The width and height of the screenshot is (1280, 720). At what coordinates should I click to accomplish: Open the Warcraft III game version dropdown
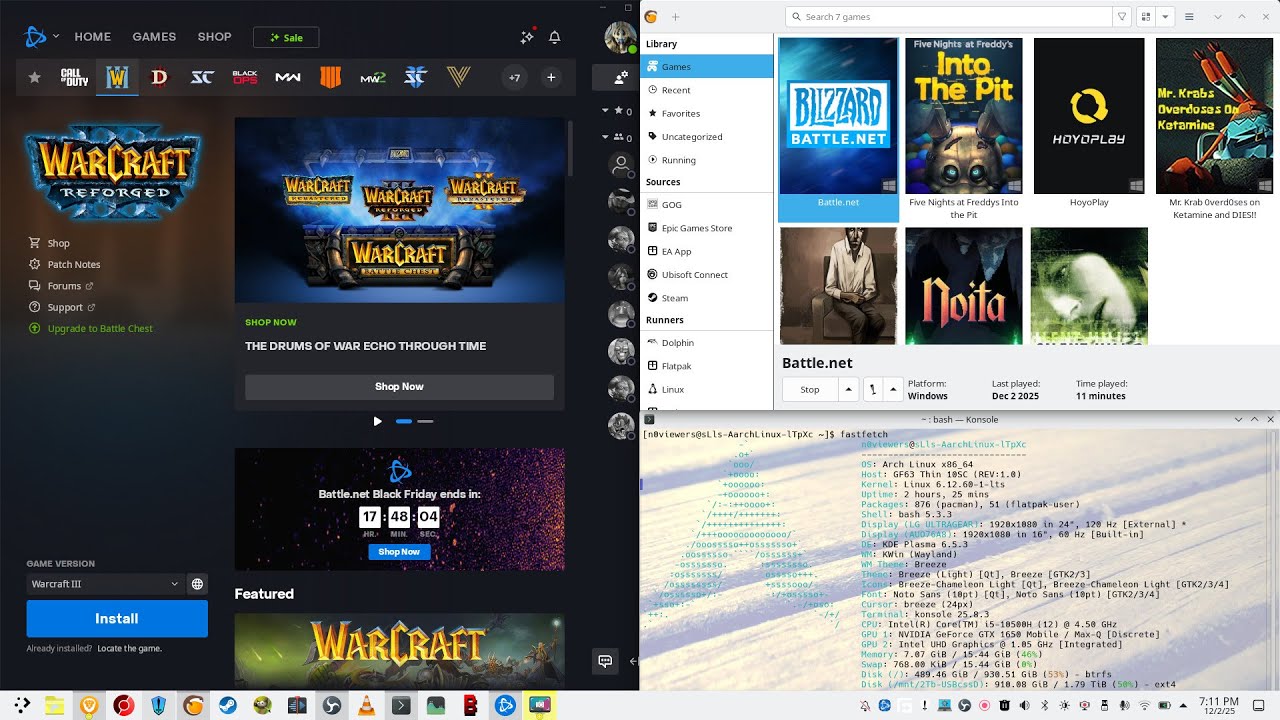(105, 584)
